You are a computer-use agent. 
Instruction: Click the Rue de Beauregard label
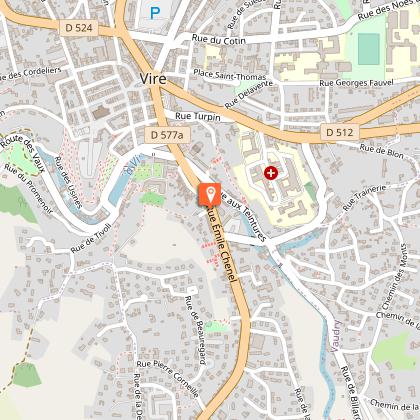(x=196, y=330)
